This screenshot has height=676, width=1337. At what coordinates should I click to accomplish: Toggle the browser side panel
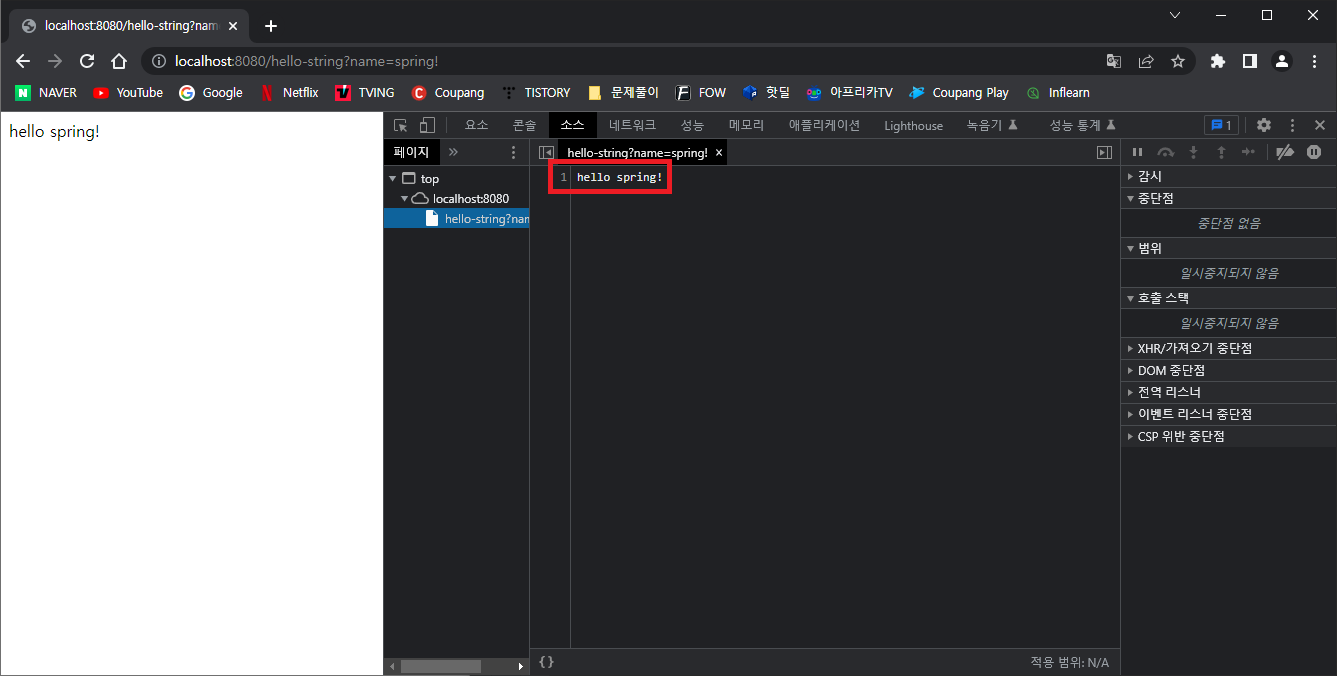coord(1249,61)
